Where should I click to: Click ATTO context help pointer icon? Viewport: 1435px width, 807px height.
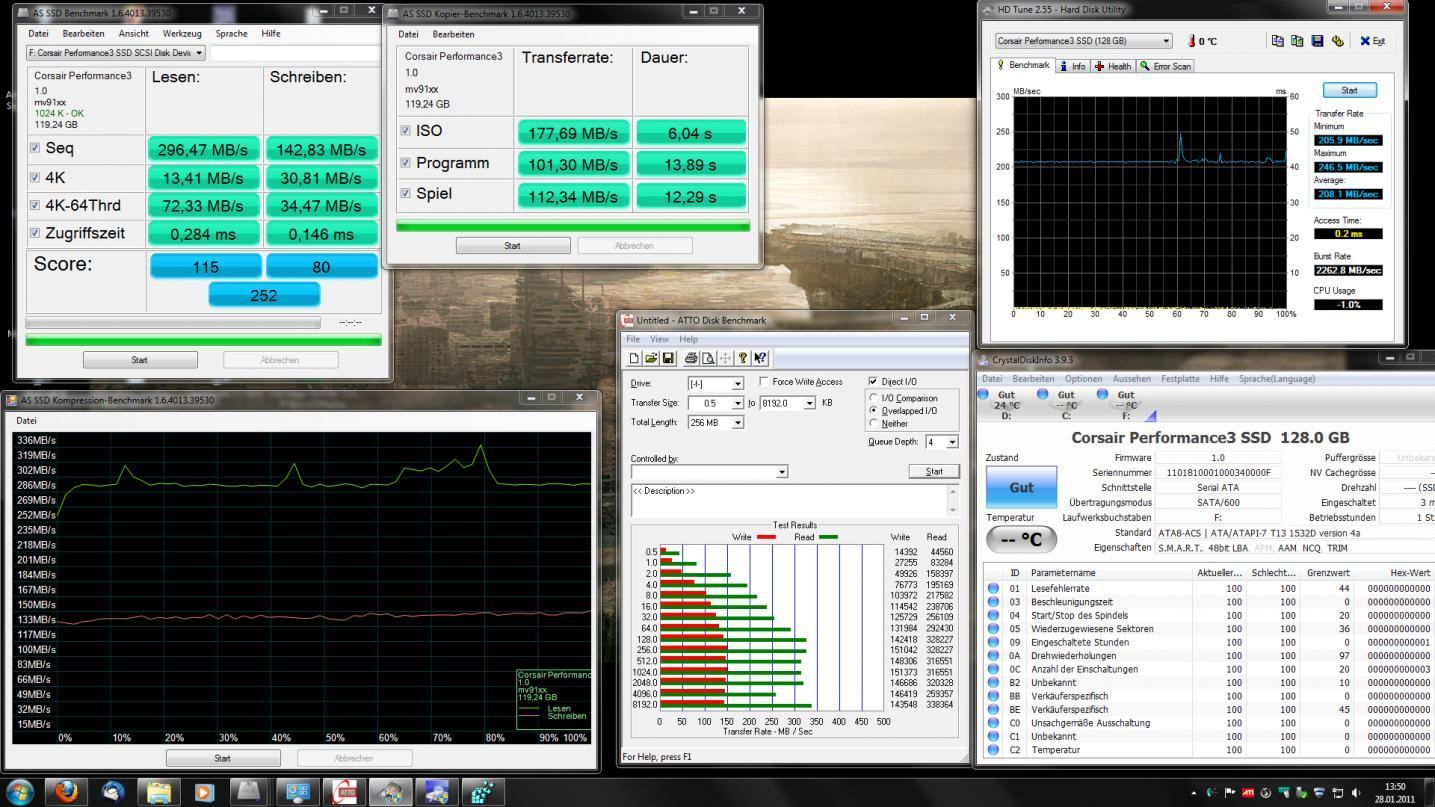point(760,358)
